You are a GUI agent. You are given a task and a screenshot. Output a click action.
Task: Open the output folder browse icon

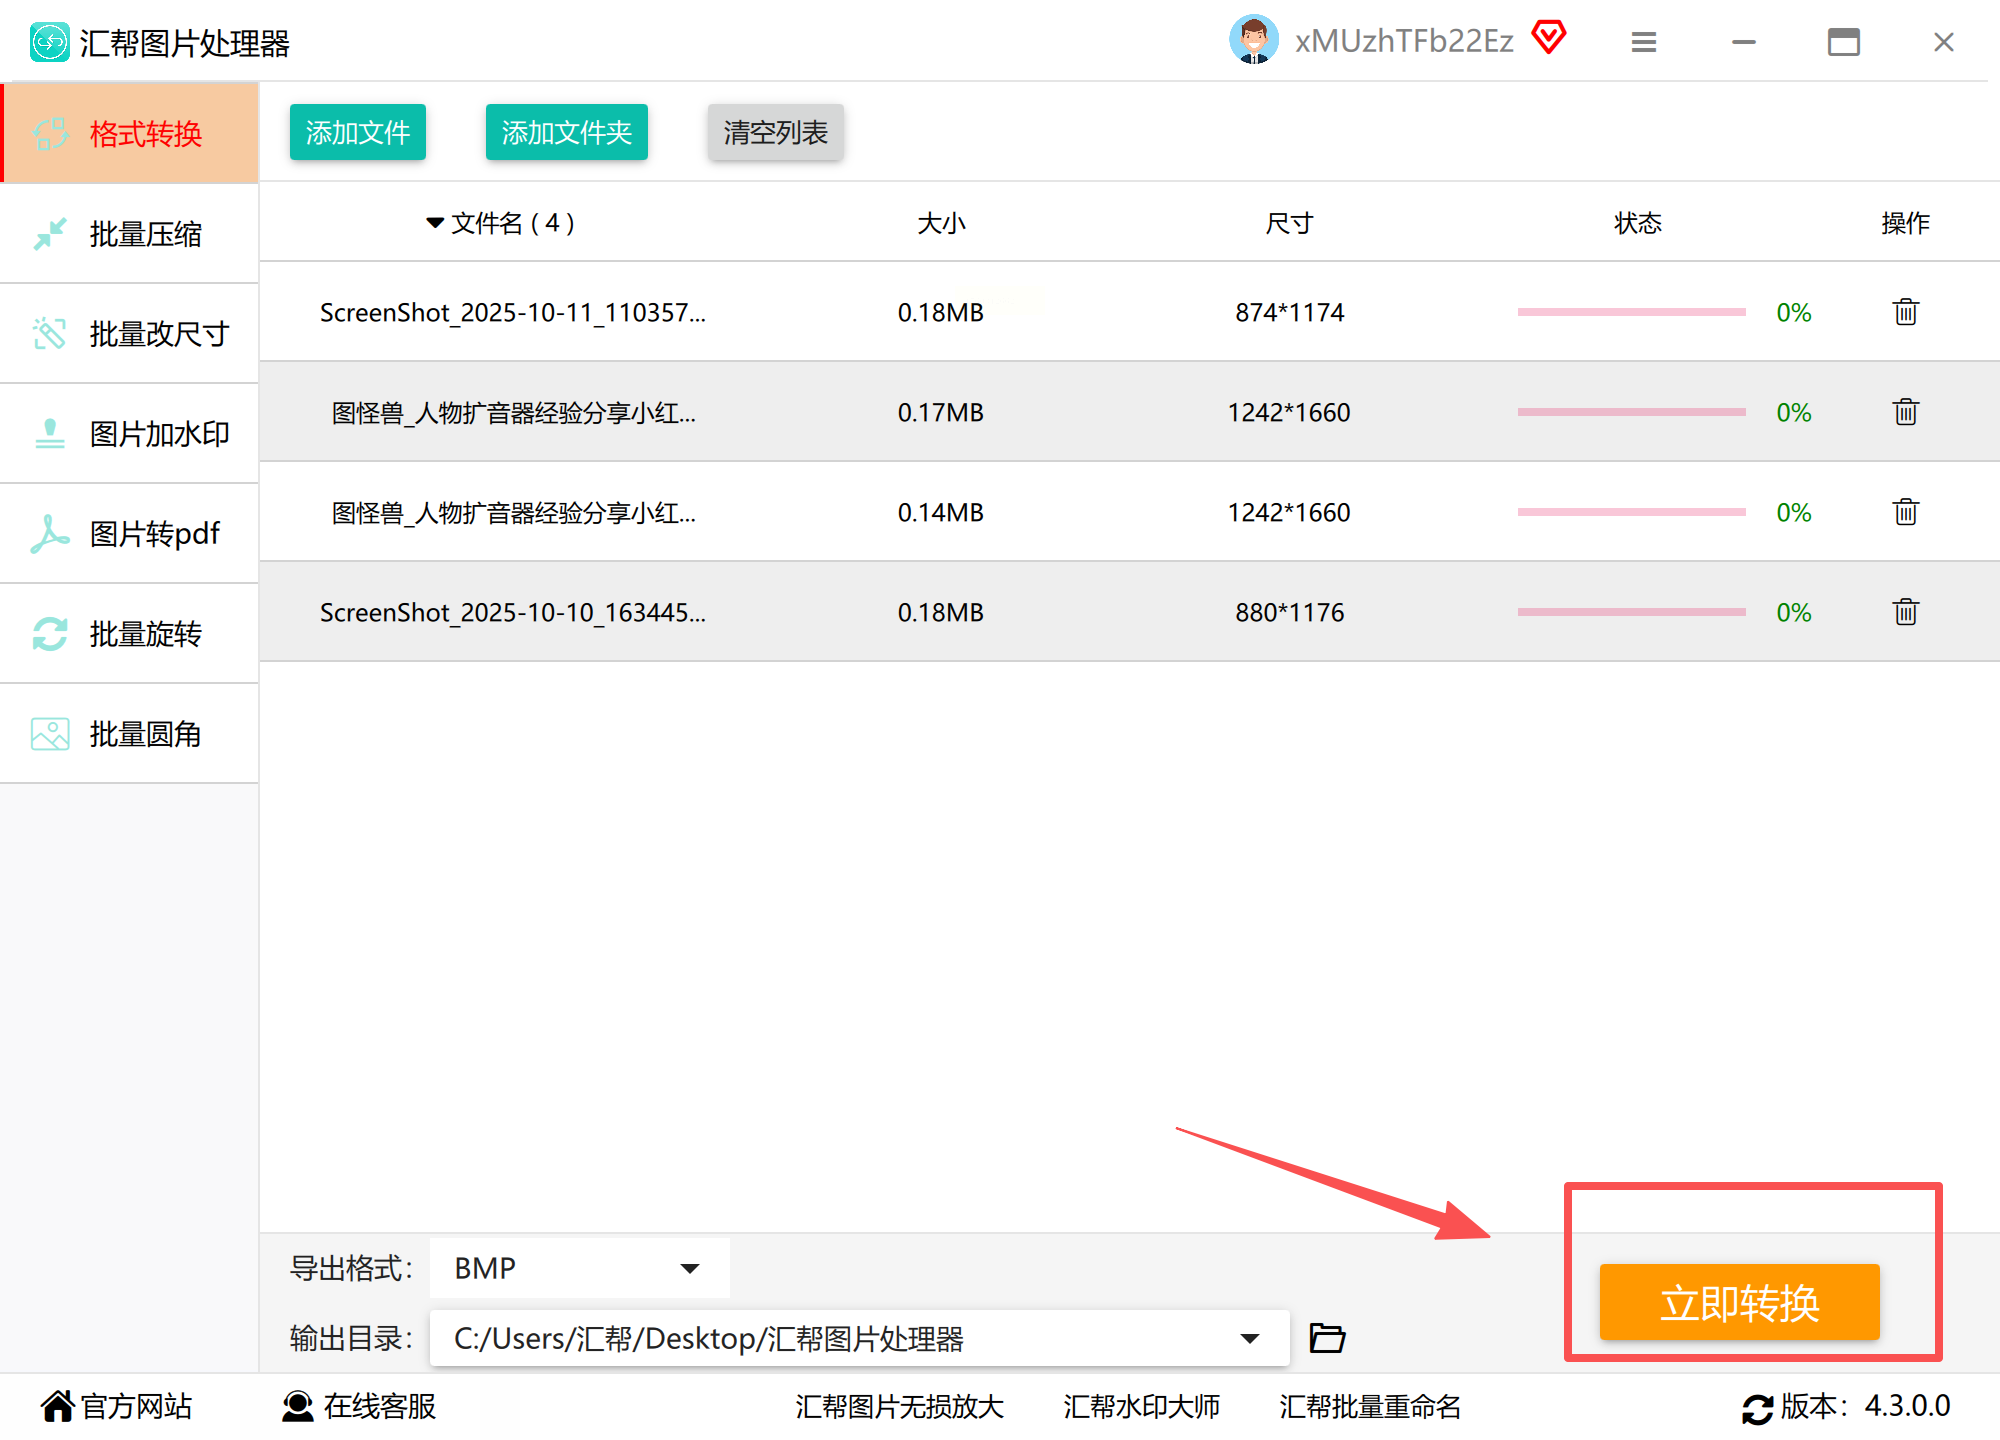[1327, 1338]
